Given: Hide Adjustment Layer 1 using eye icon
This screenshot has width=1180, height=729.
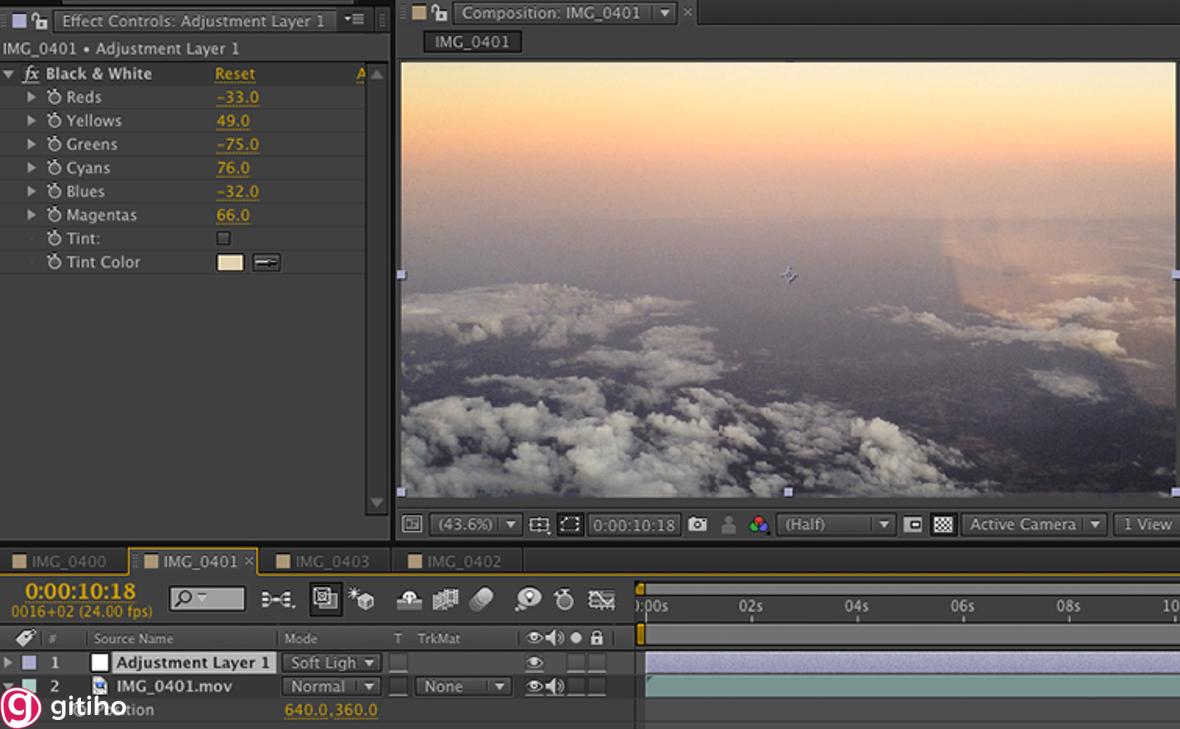Looking at the screenshot, I should (534, 663).
